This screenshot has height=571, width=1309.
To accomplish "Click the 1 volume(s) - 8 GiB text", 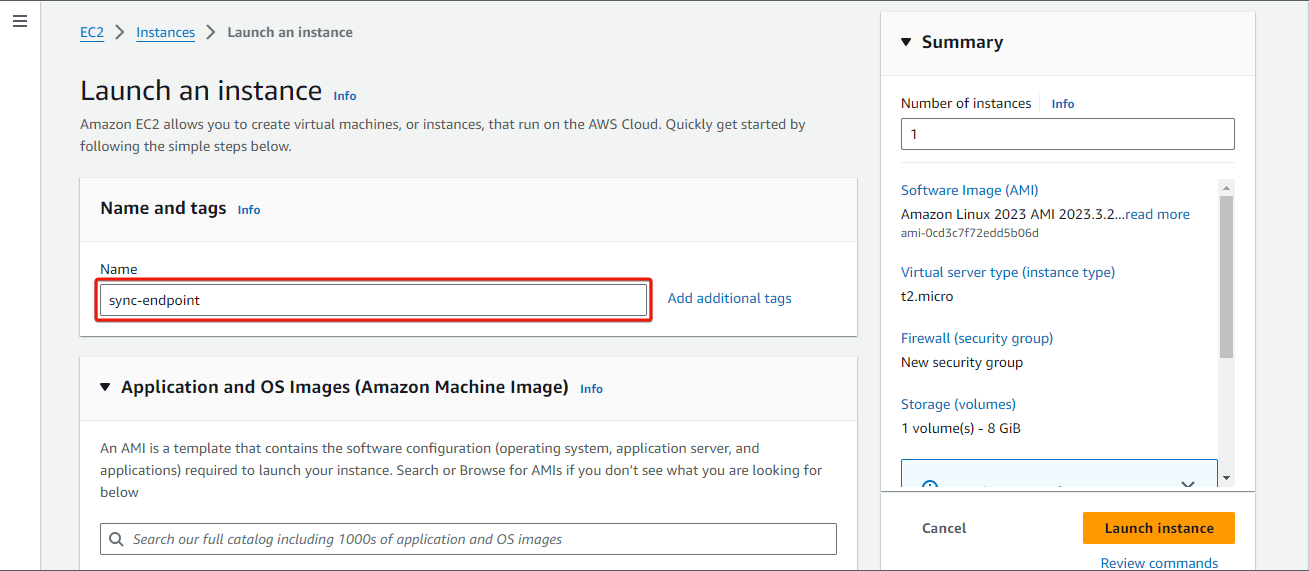I will click(x=961, y=428).
